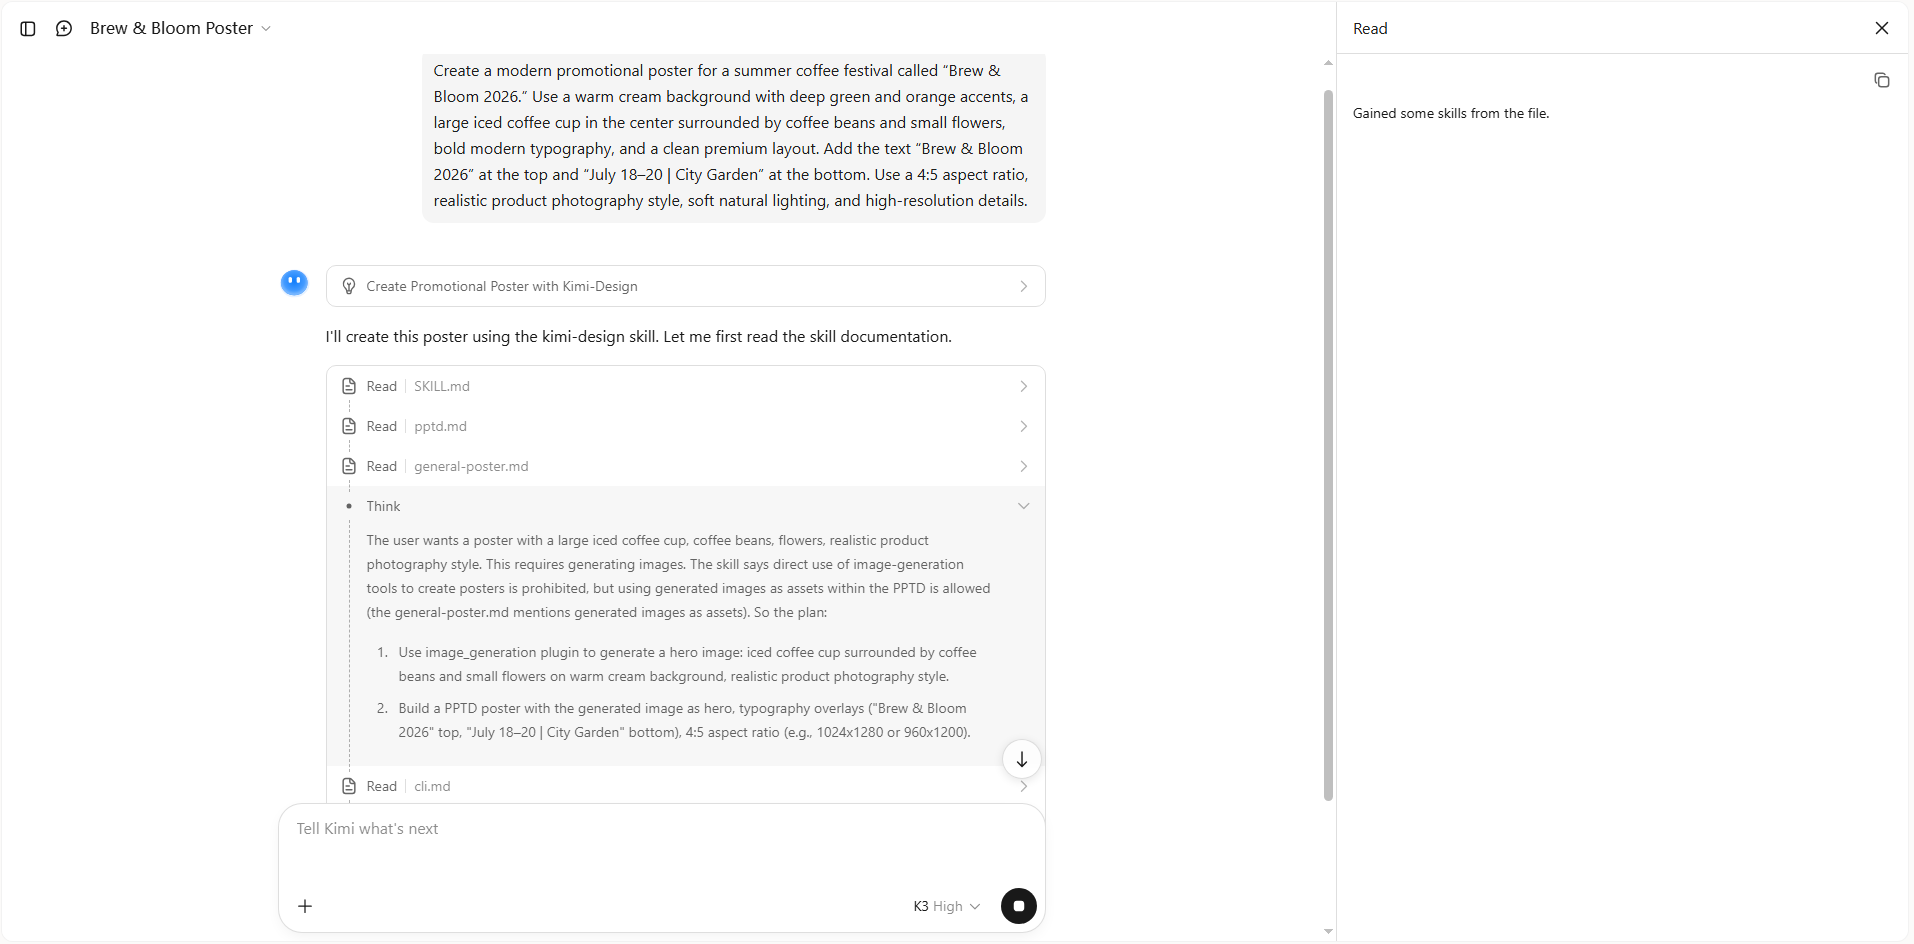Open the K3 High model selector
The width and height of the screenshot is (1914, 944).
point(946,906)
